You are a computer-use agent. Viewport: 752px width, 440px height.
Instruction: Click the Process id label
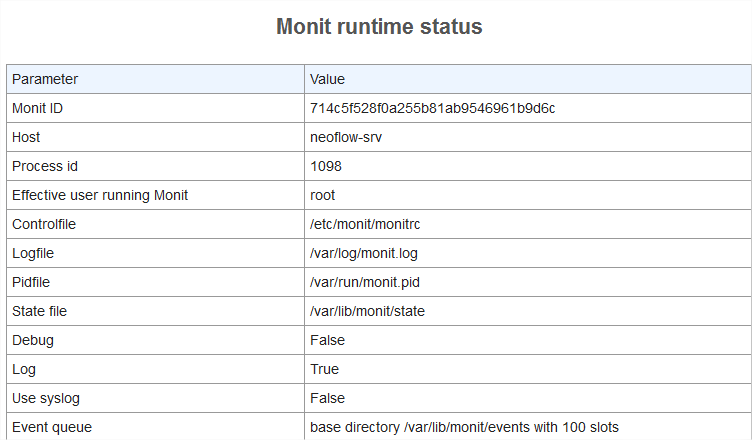tap(44, 166)
